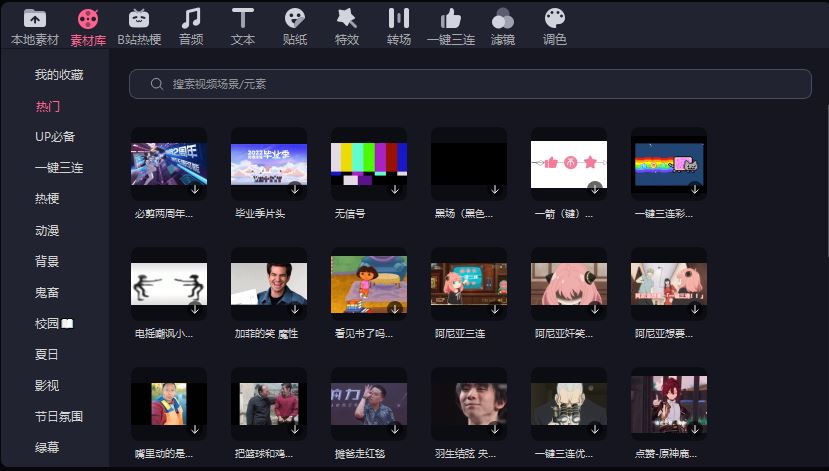Download the 黑场（黑色 clip

pos(494,189)
